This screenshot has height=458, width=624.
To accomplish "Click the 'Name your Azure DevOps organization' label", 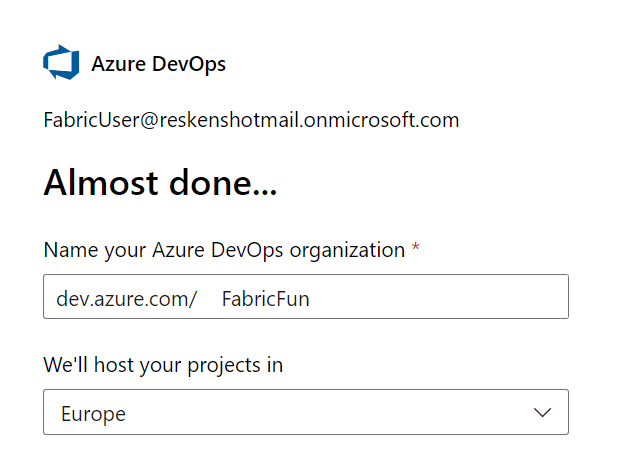I will pyautogui.click(x=224, y=250).
